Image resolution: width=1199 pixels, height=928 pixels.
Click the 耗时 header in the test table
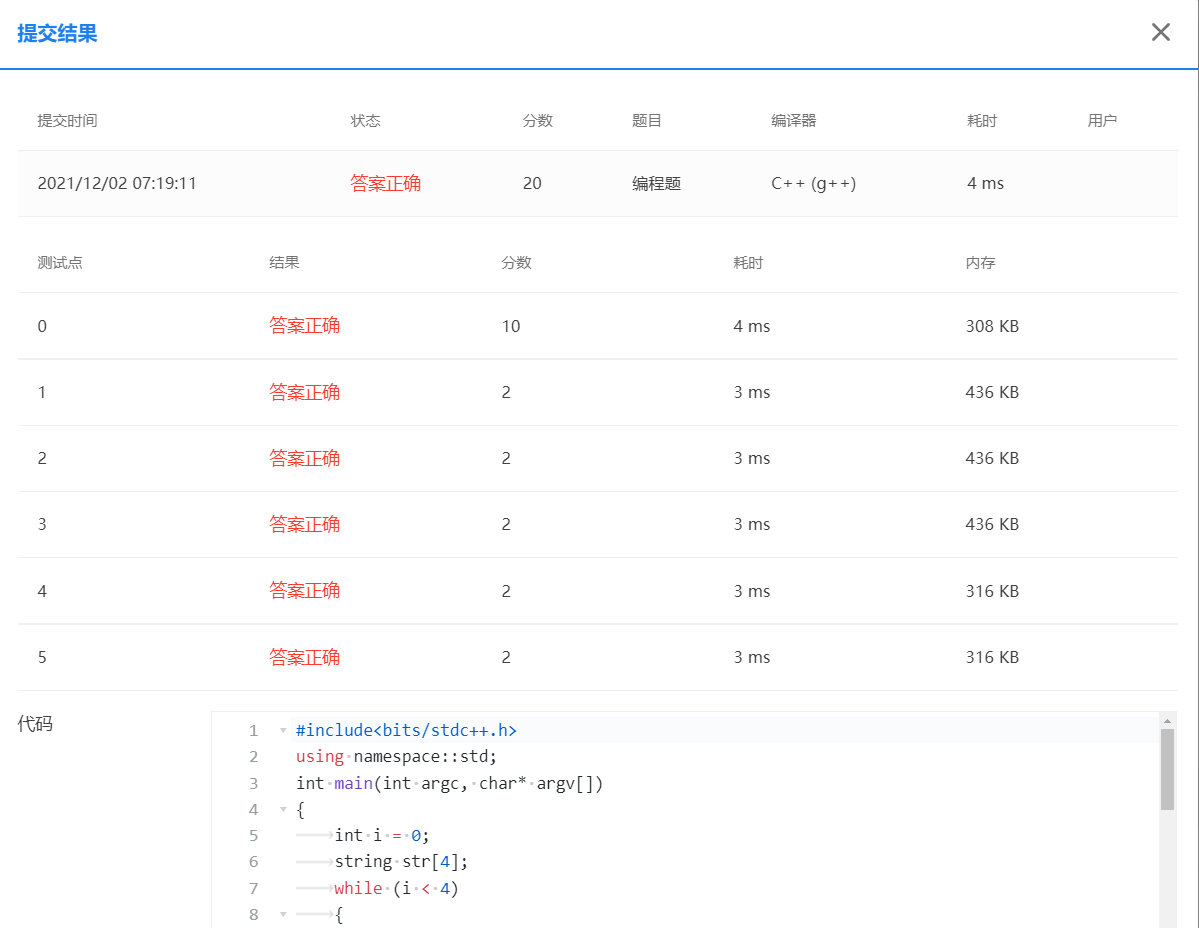744,262
